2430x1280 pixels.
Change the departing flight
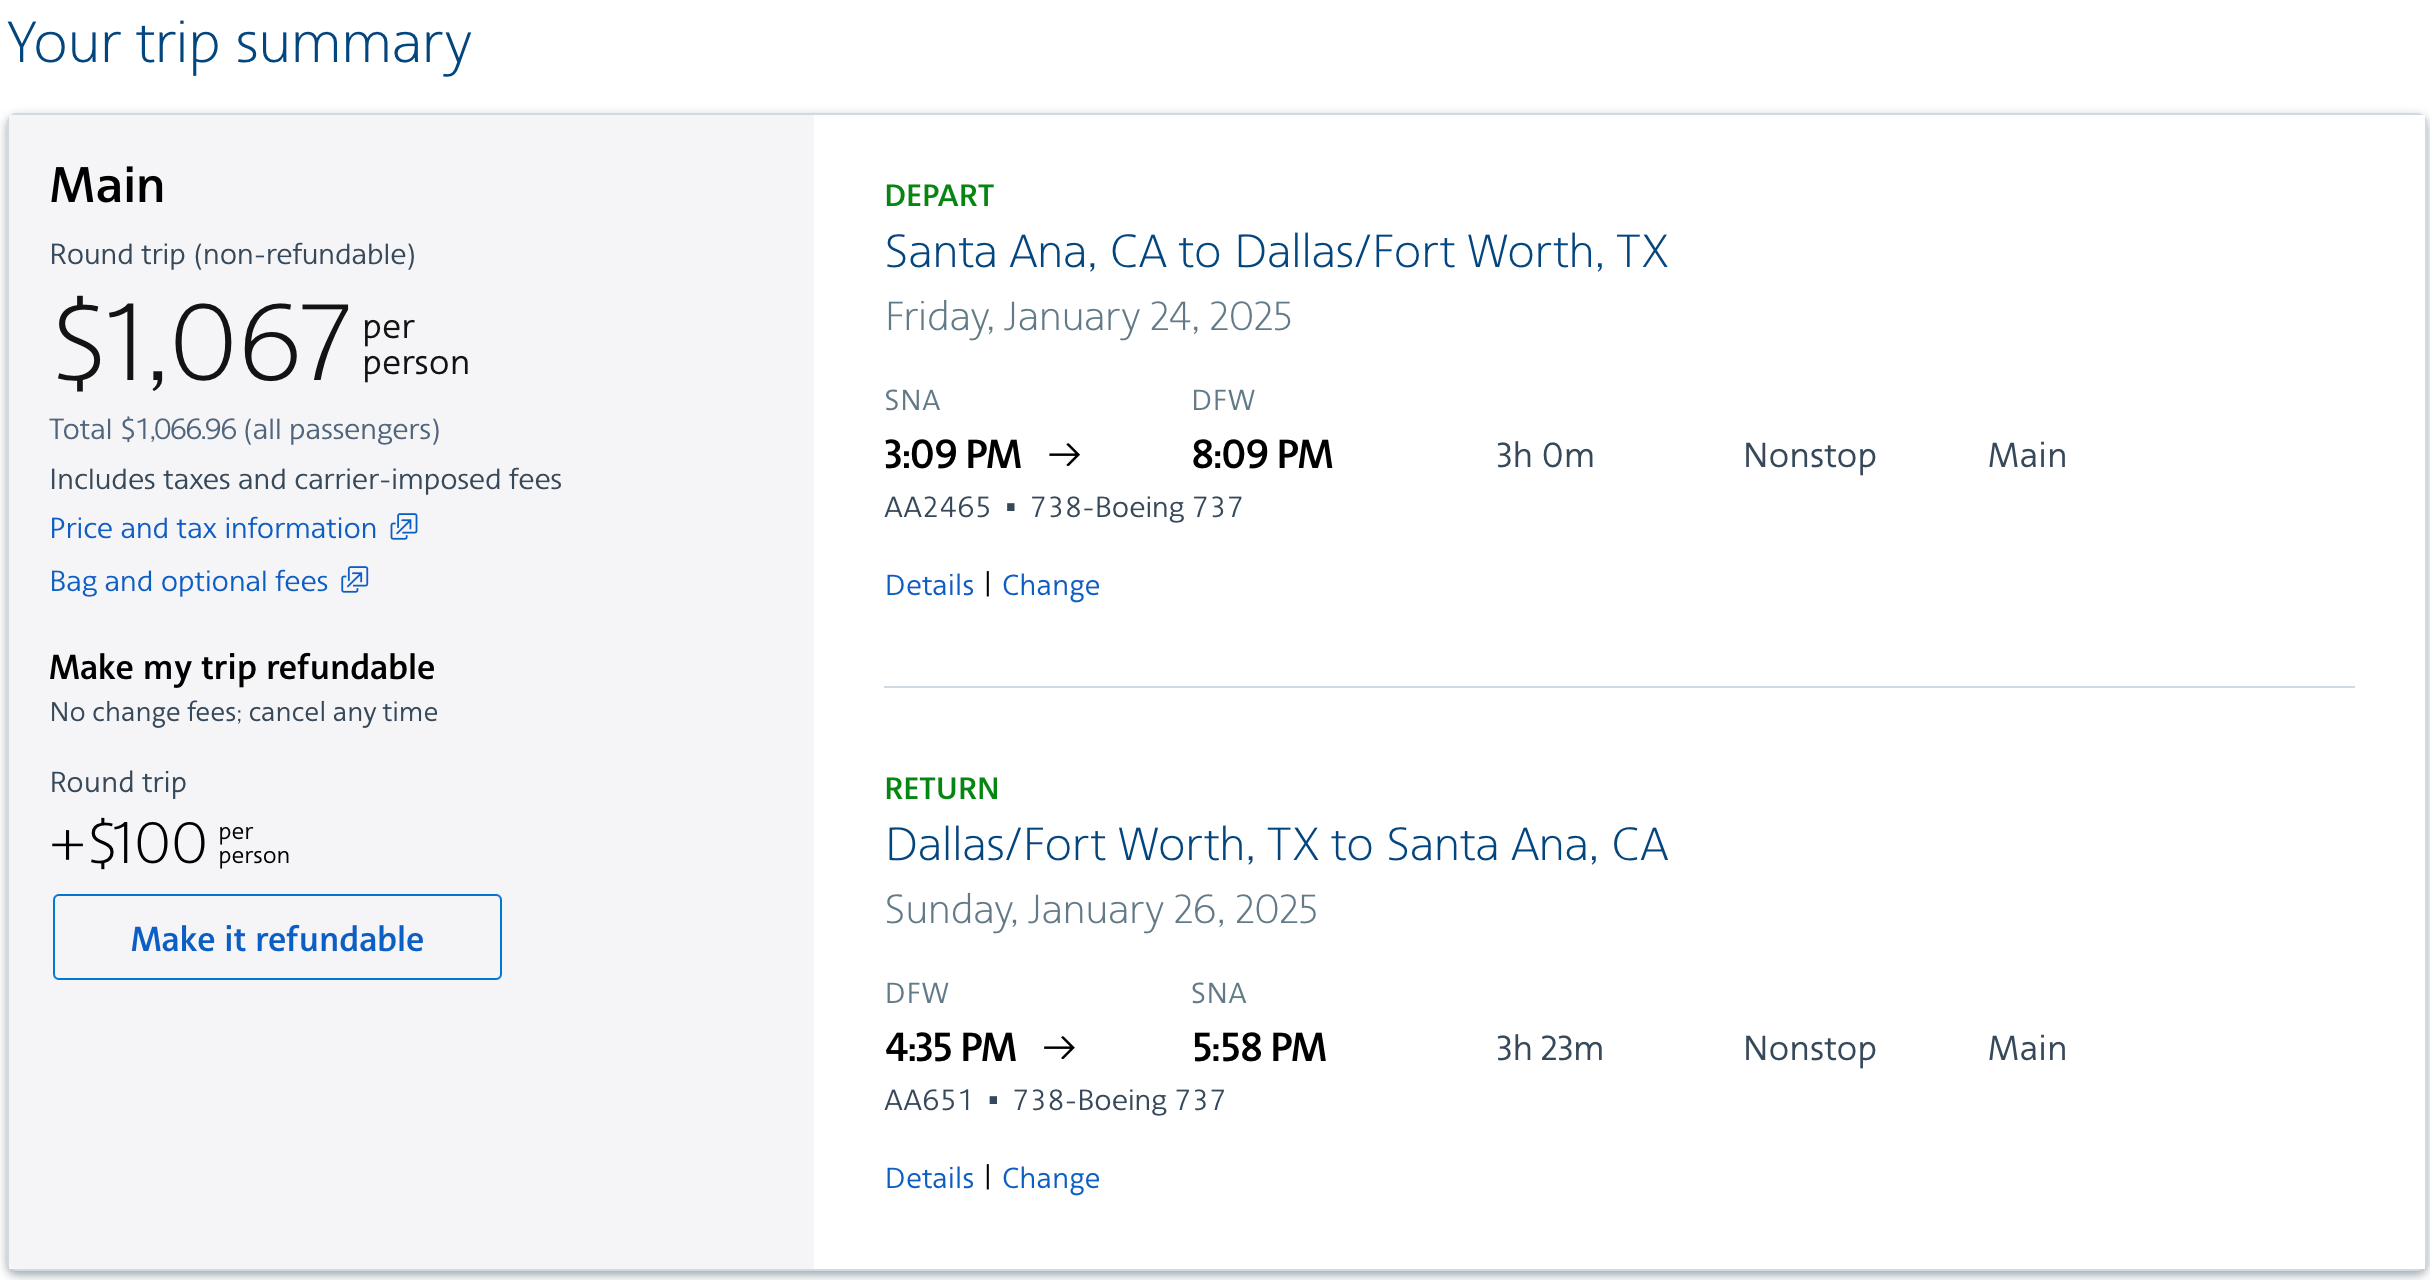(1050, 585)
